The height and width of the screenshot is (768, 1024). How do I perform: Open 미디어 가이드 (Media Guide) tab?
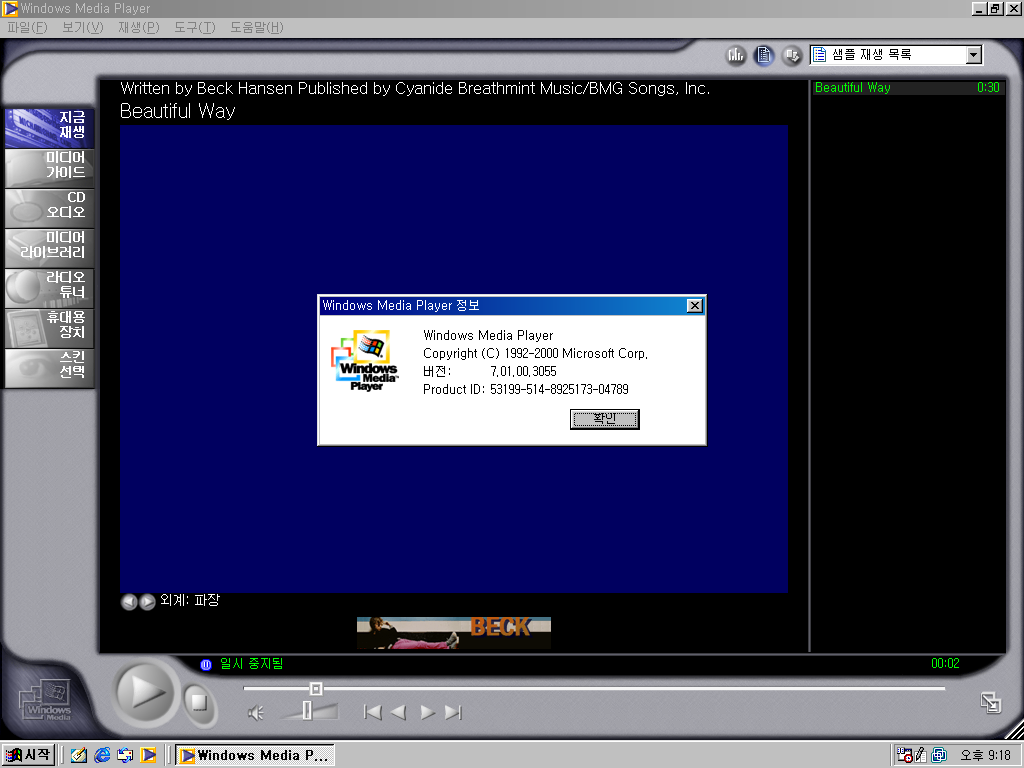coord(50,168)
